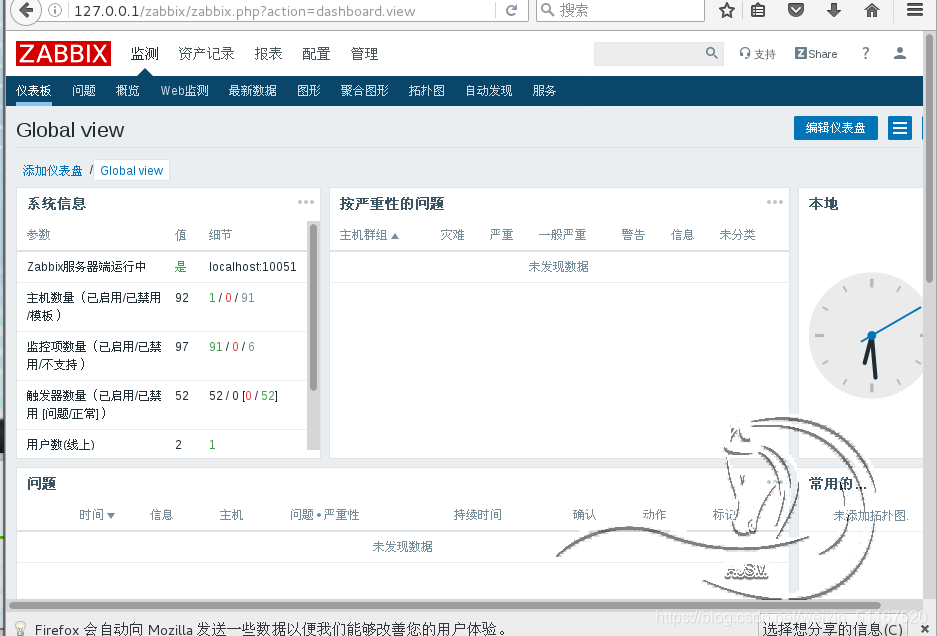Open 管理 main menu

click(364, 54)
